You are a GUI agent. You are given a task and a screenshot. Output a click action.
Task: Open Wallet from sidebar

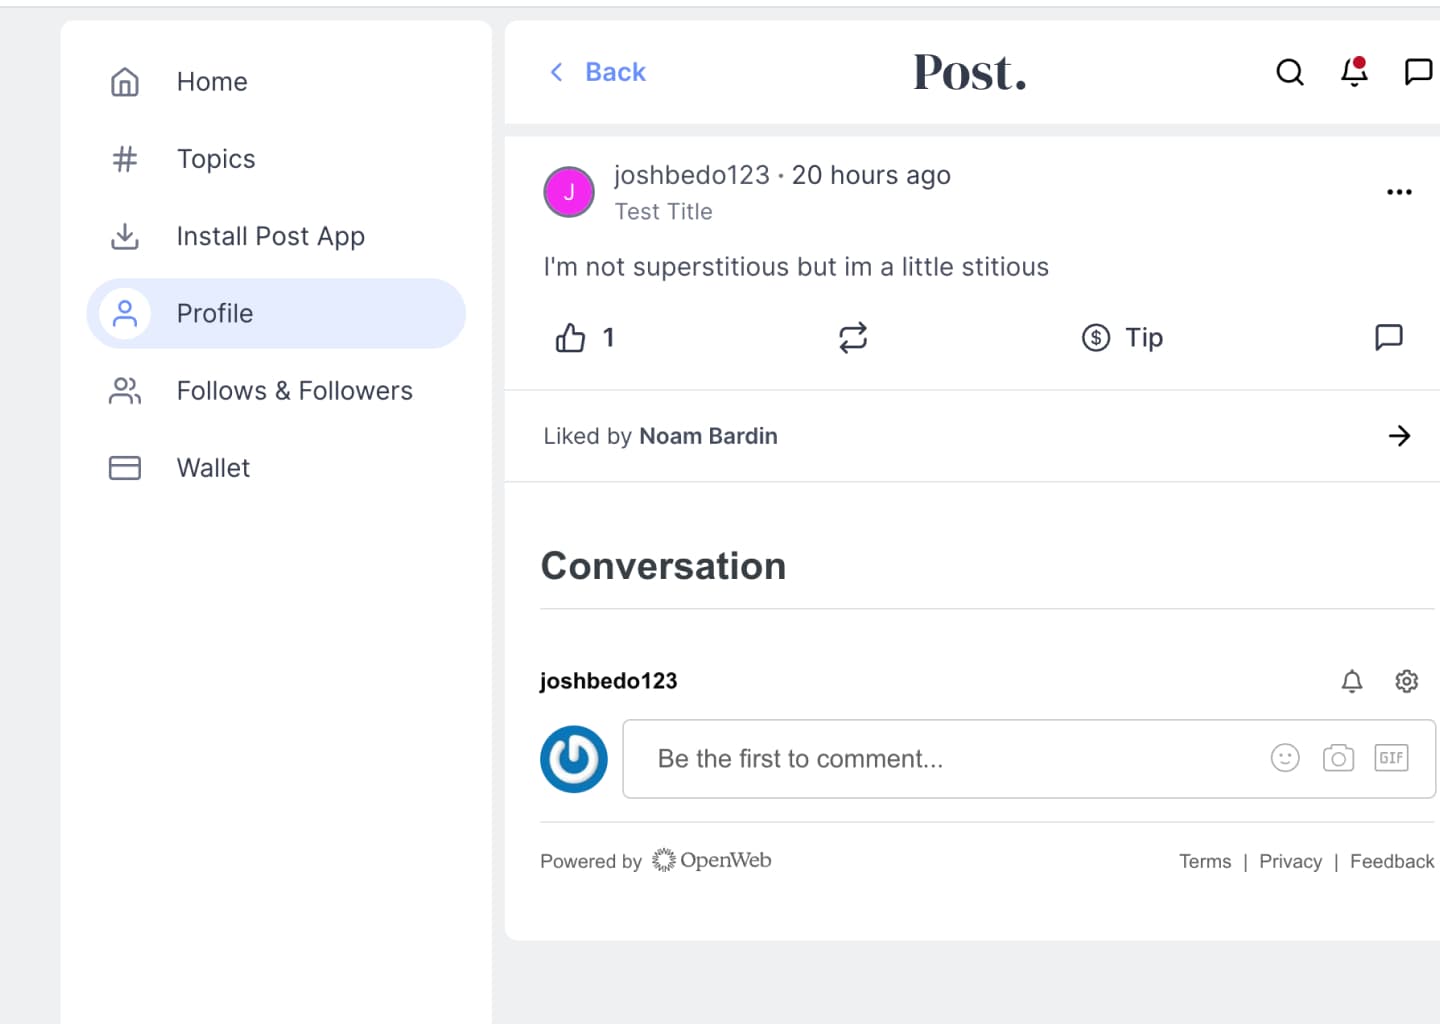213,468
